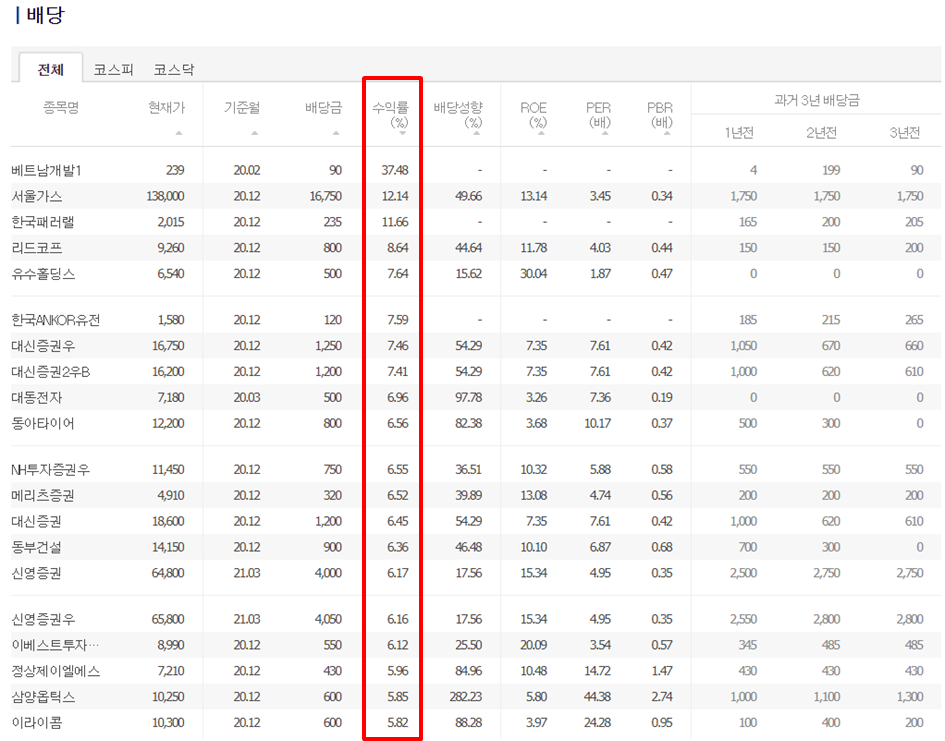
Task: Select PER 24.28 for 이라이콤
Action: point(597,723)
